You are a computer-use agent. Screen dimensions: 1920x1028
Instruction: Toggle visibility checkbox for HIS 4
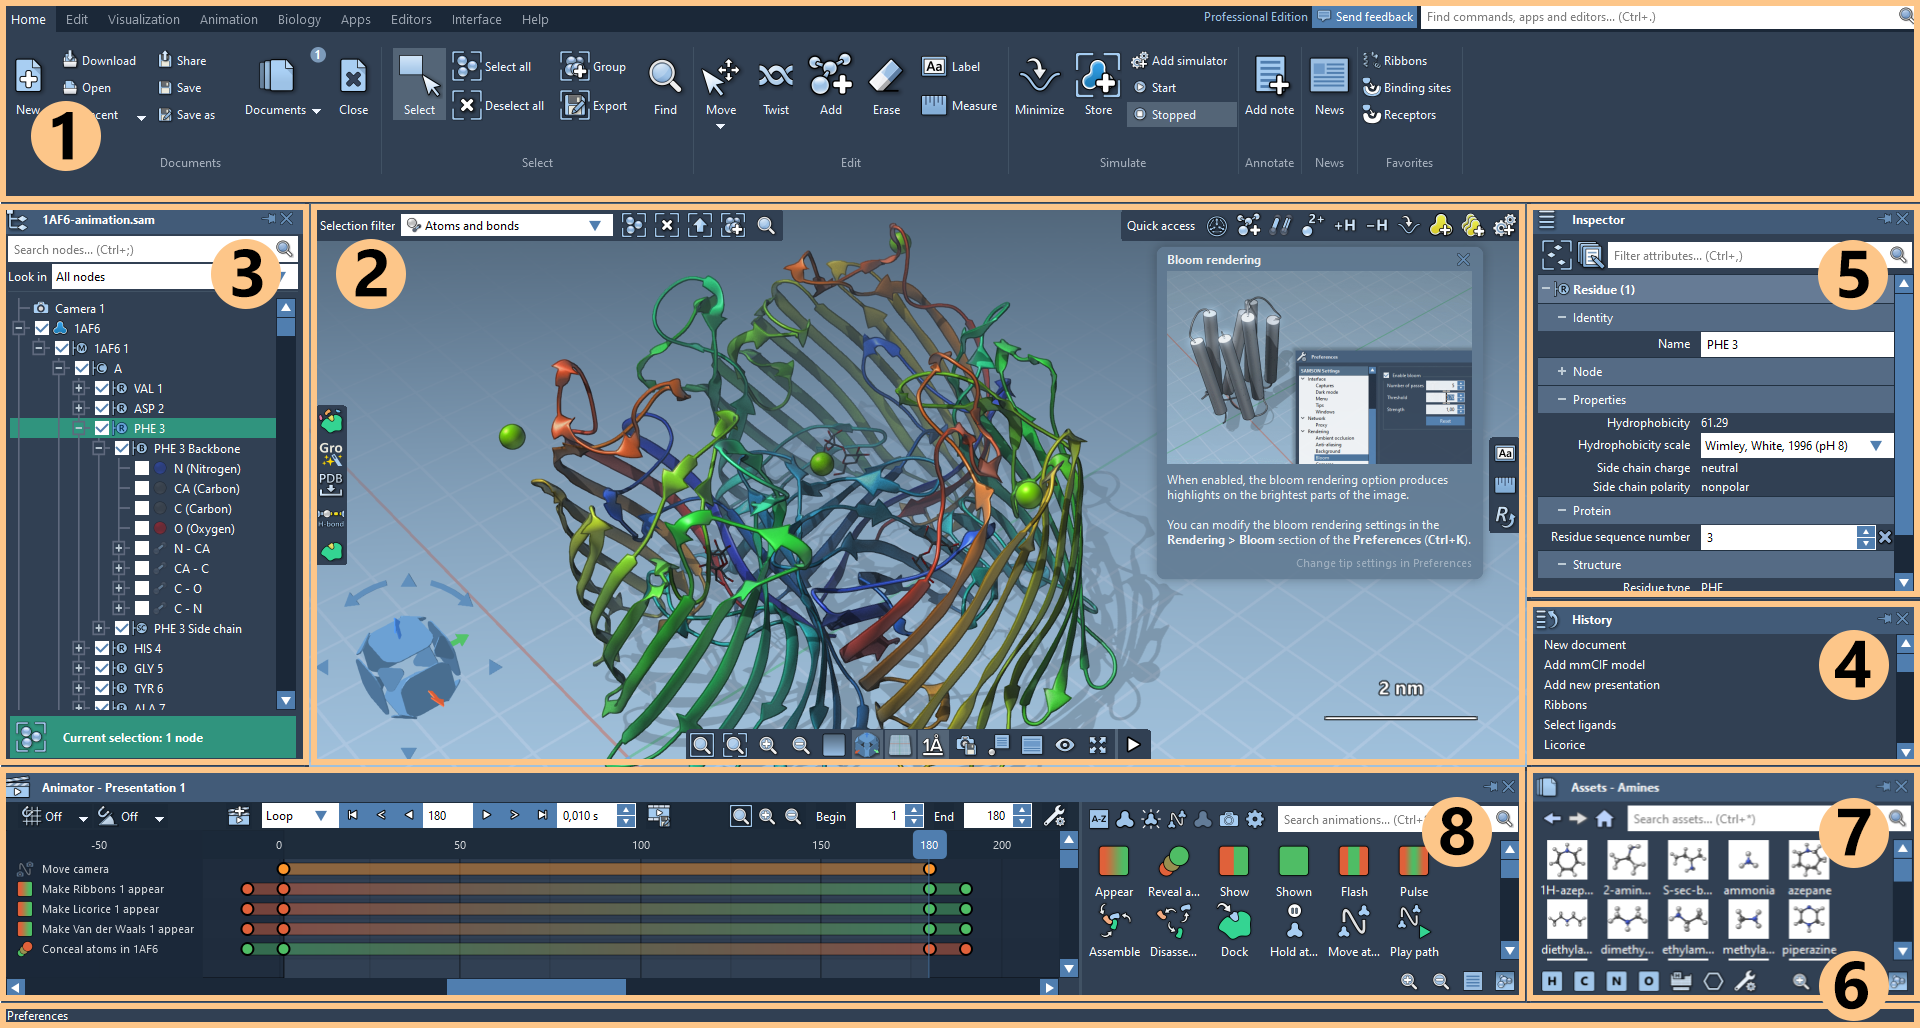(x=102, y=649)
